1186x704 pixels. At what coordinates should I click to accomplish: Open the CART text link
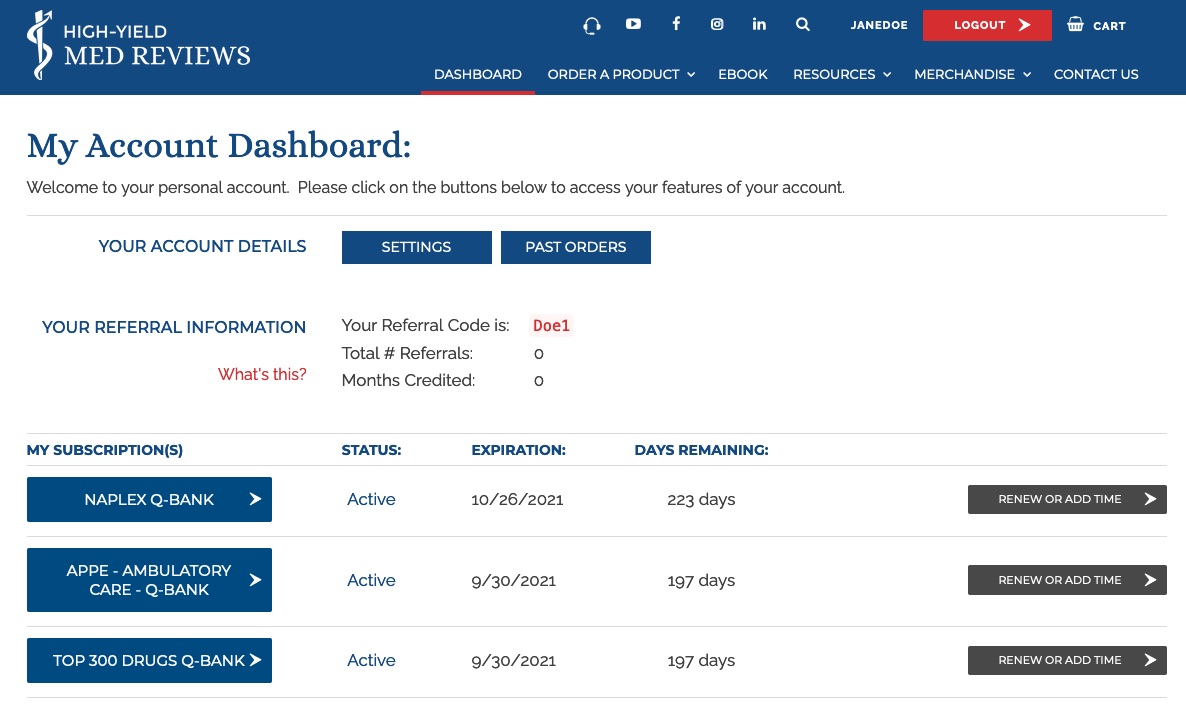point(1109,26)
